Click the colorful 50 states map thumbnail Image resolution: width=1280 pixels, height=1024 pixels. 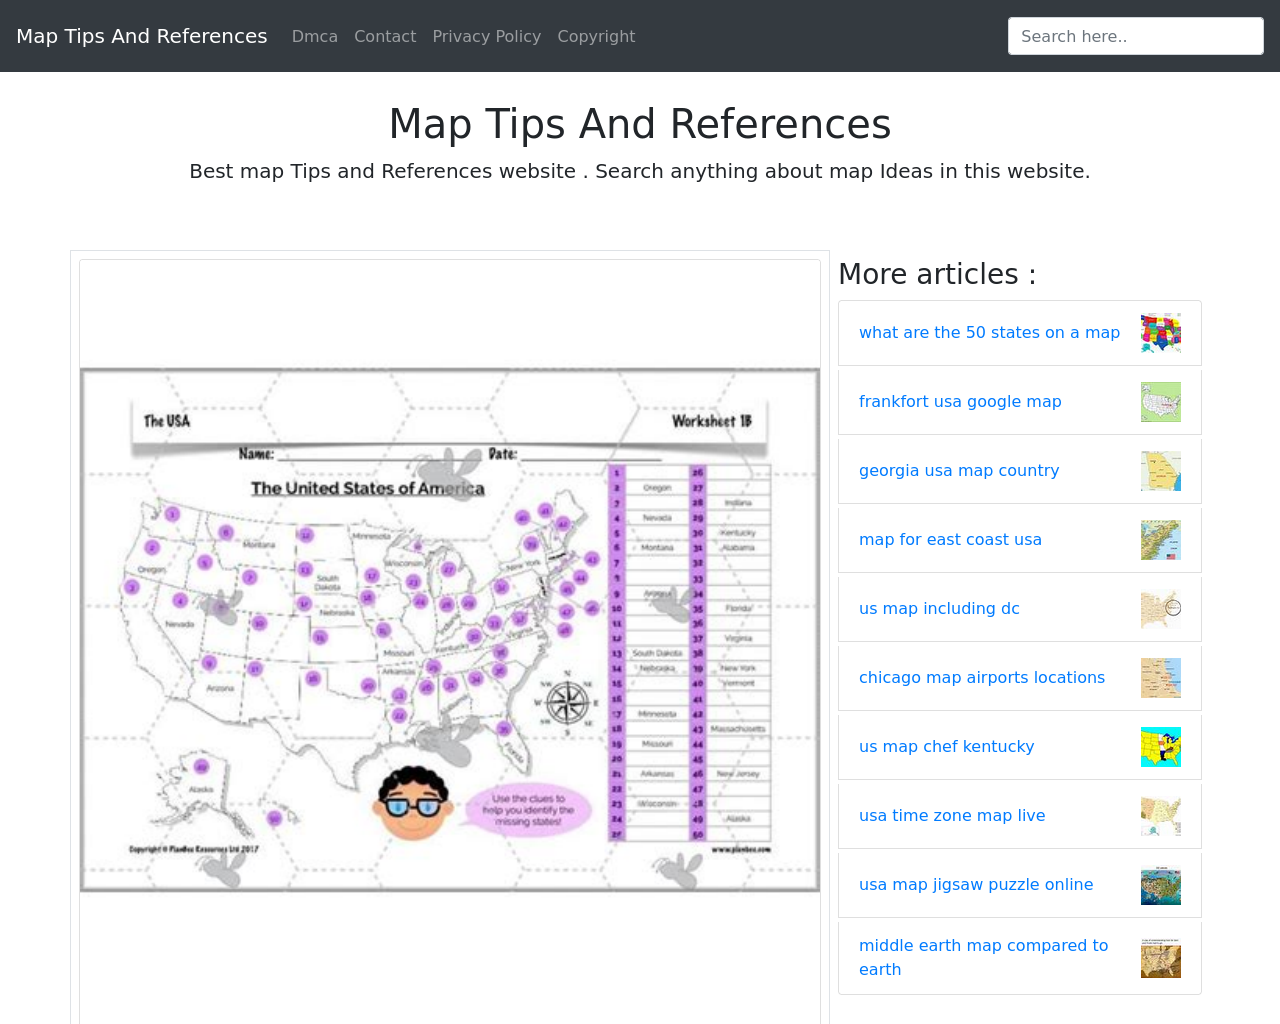tap(1161, 333)
